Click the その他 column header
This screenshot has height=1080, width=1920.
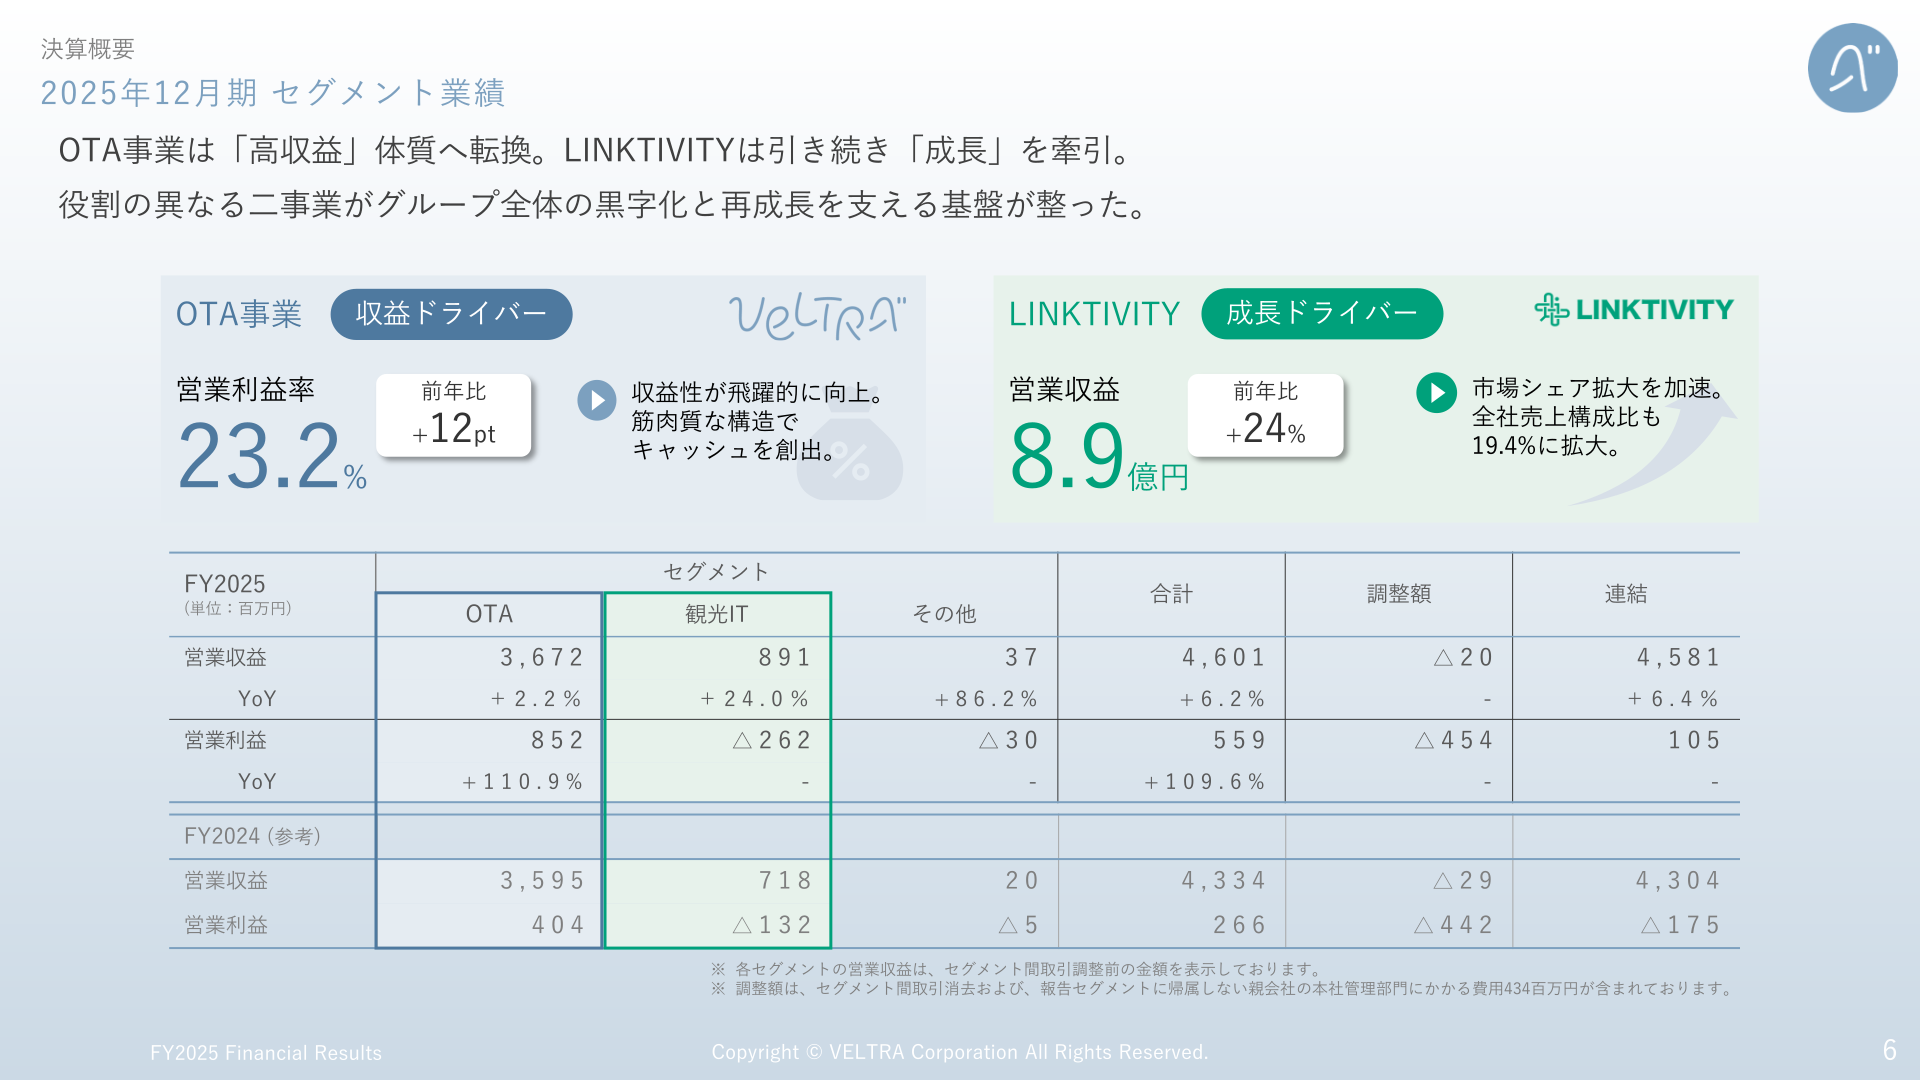pos(944,614)
